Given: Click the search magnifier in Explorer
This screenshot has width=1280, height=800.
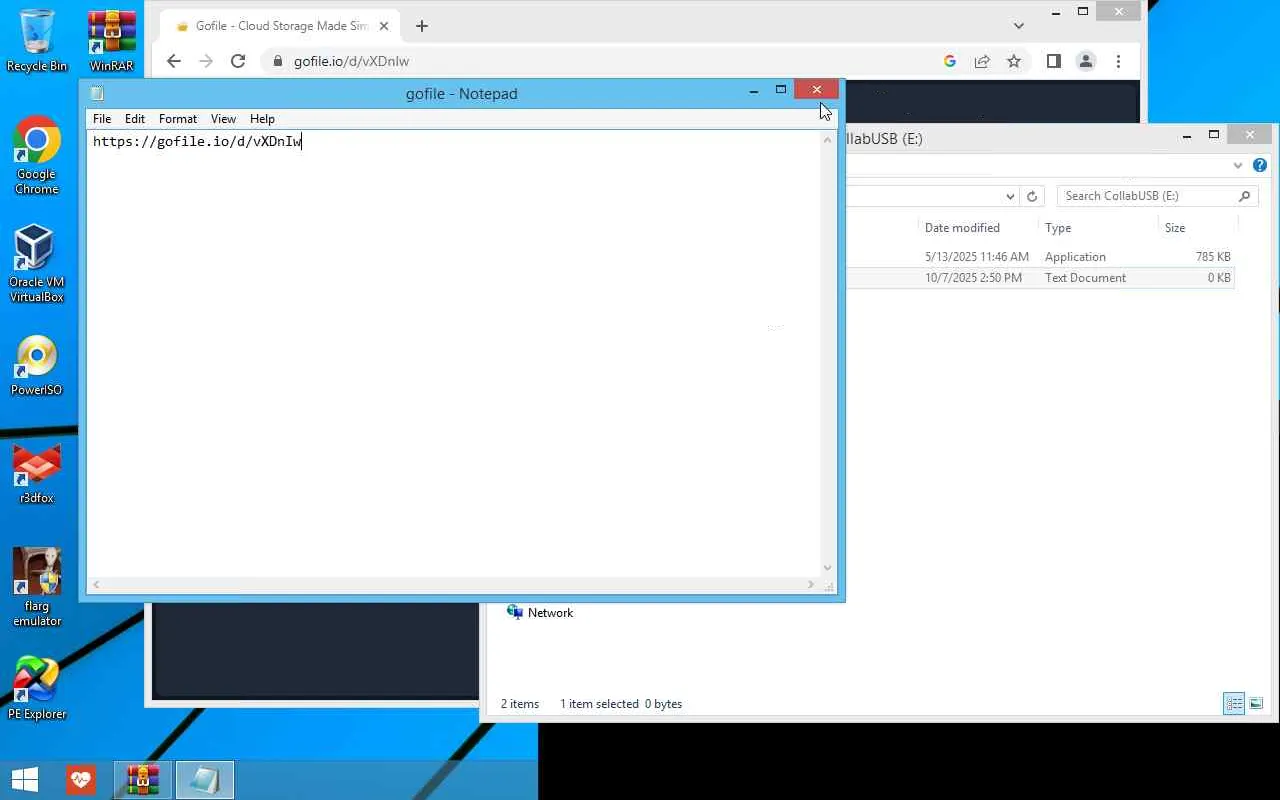Looking at the screenshot, I should point(1244,196).
